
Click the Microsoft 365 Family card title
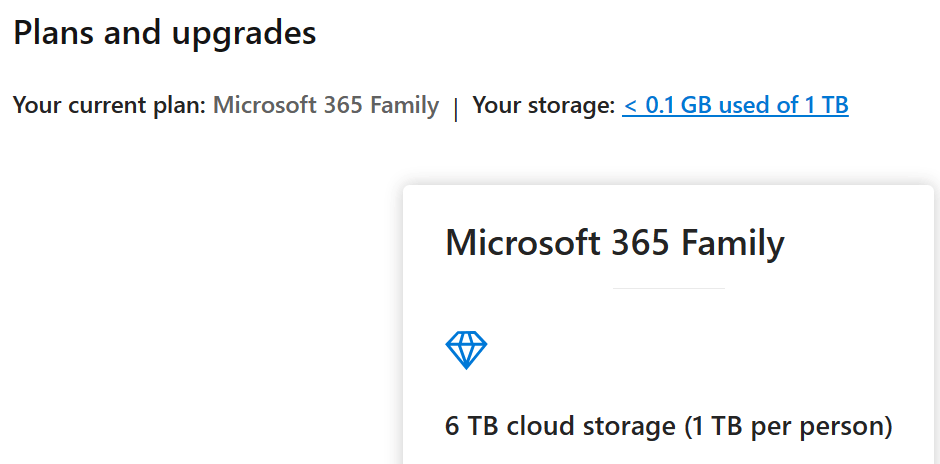click(x=614, y=244)
